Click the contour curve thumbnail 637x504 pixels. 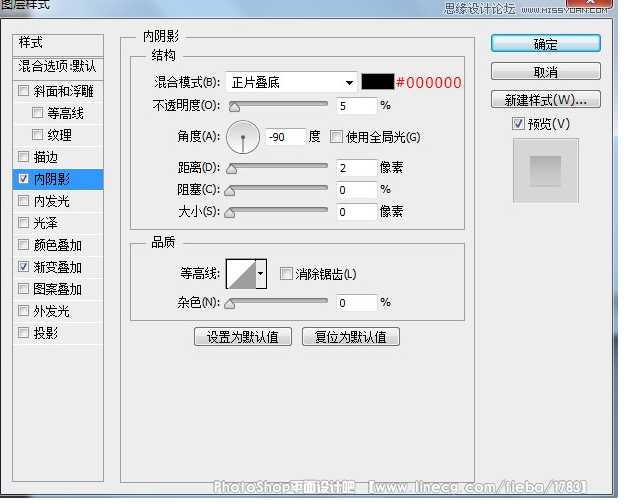[x=240, y=273]
